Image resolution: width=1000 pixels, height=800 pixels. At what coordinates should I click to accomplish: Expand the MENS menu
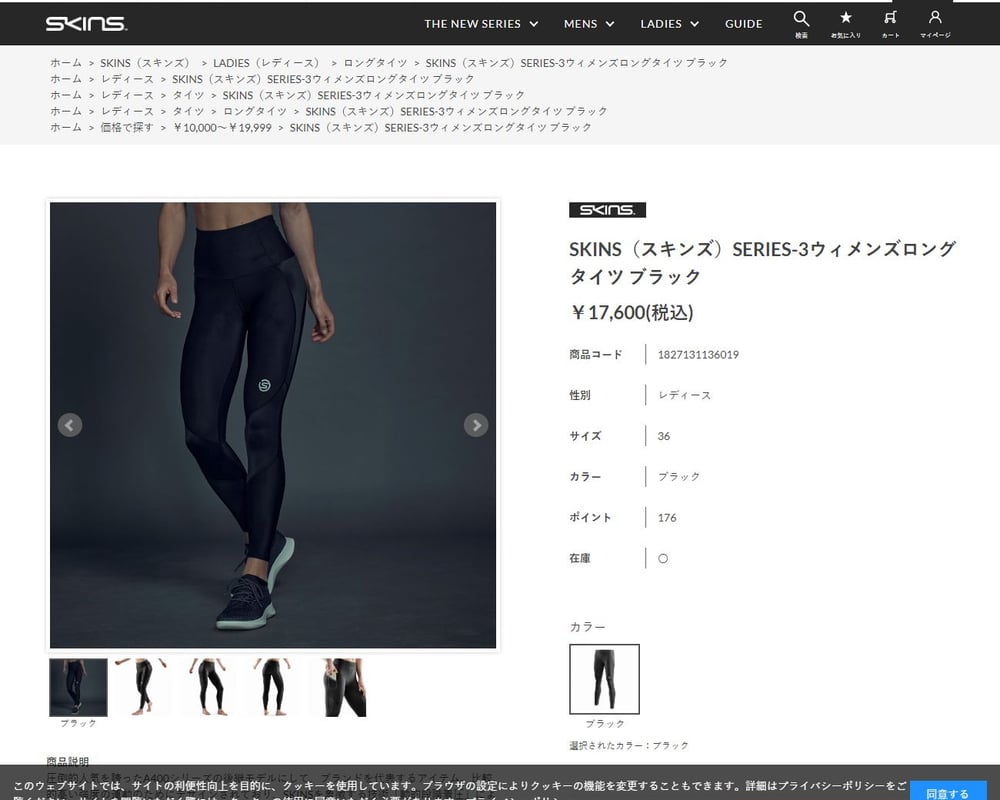pos(589,24)
